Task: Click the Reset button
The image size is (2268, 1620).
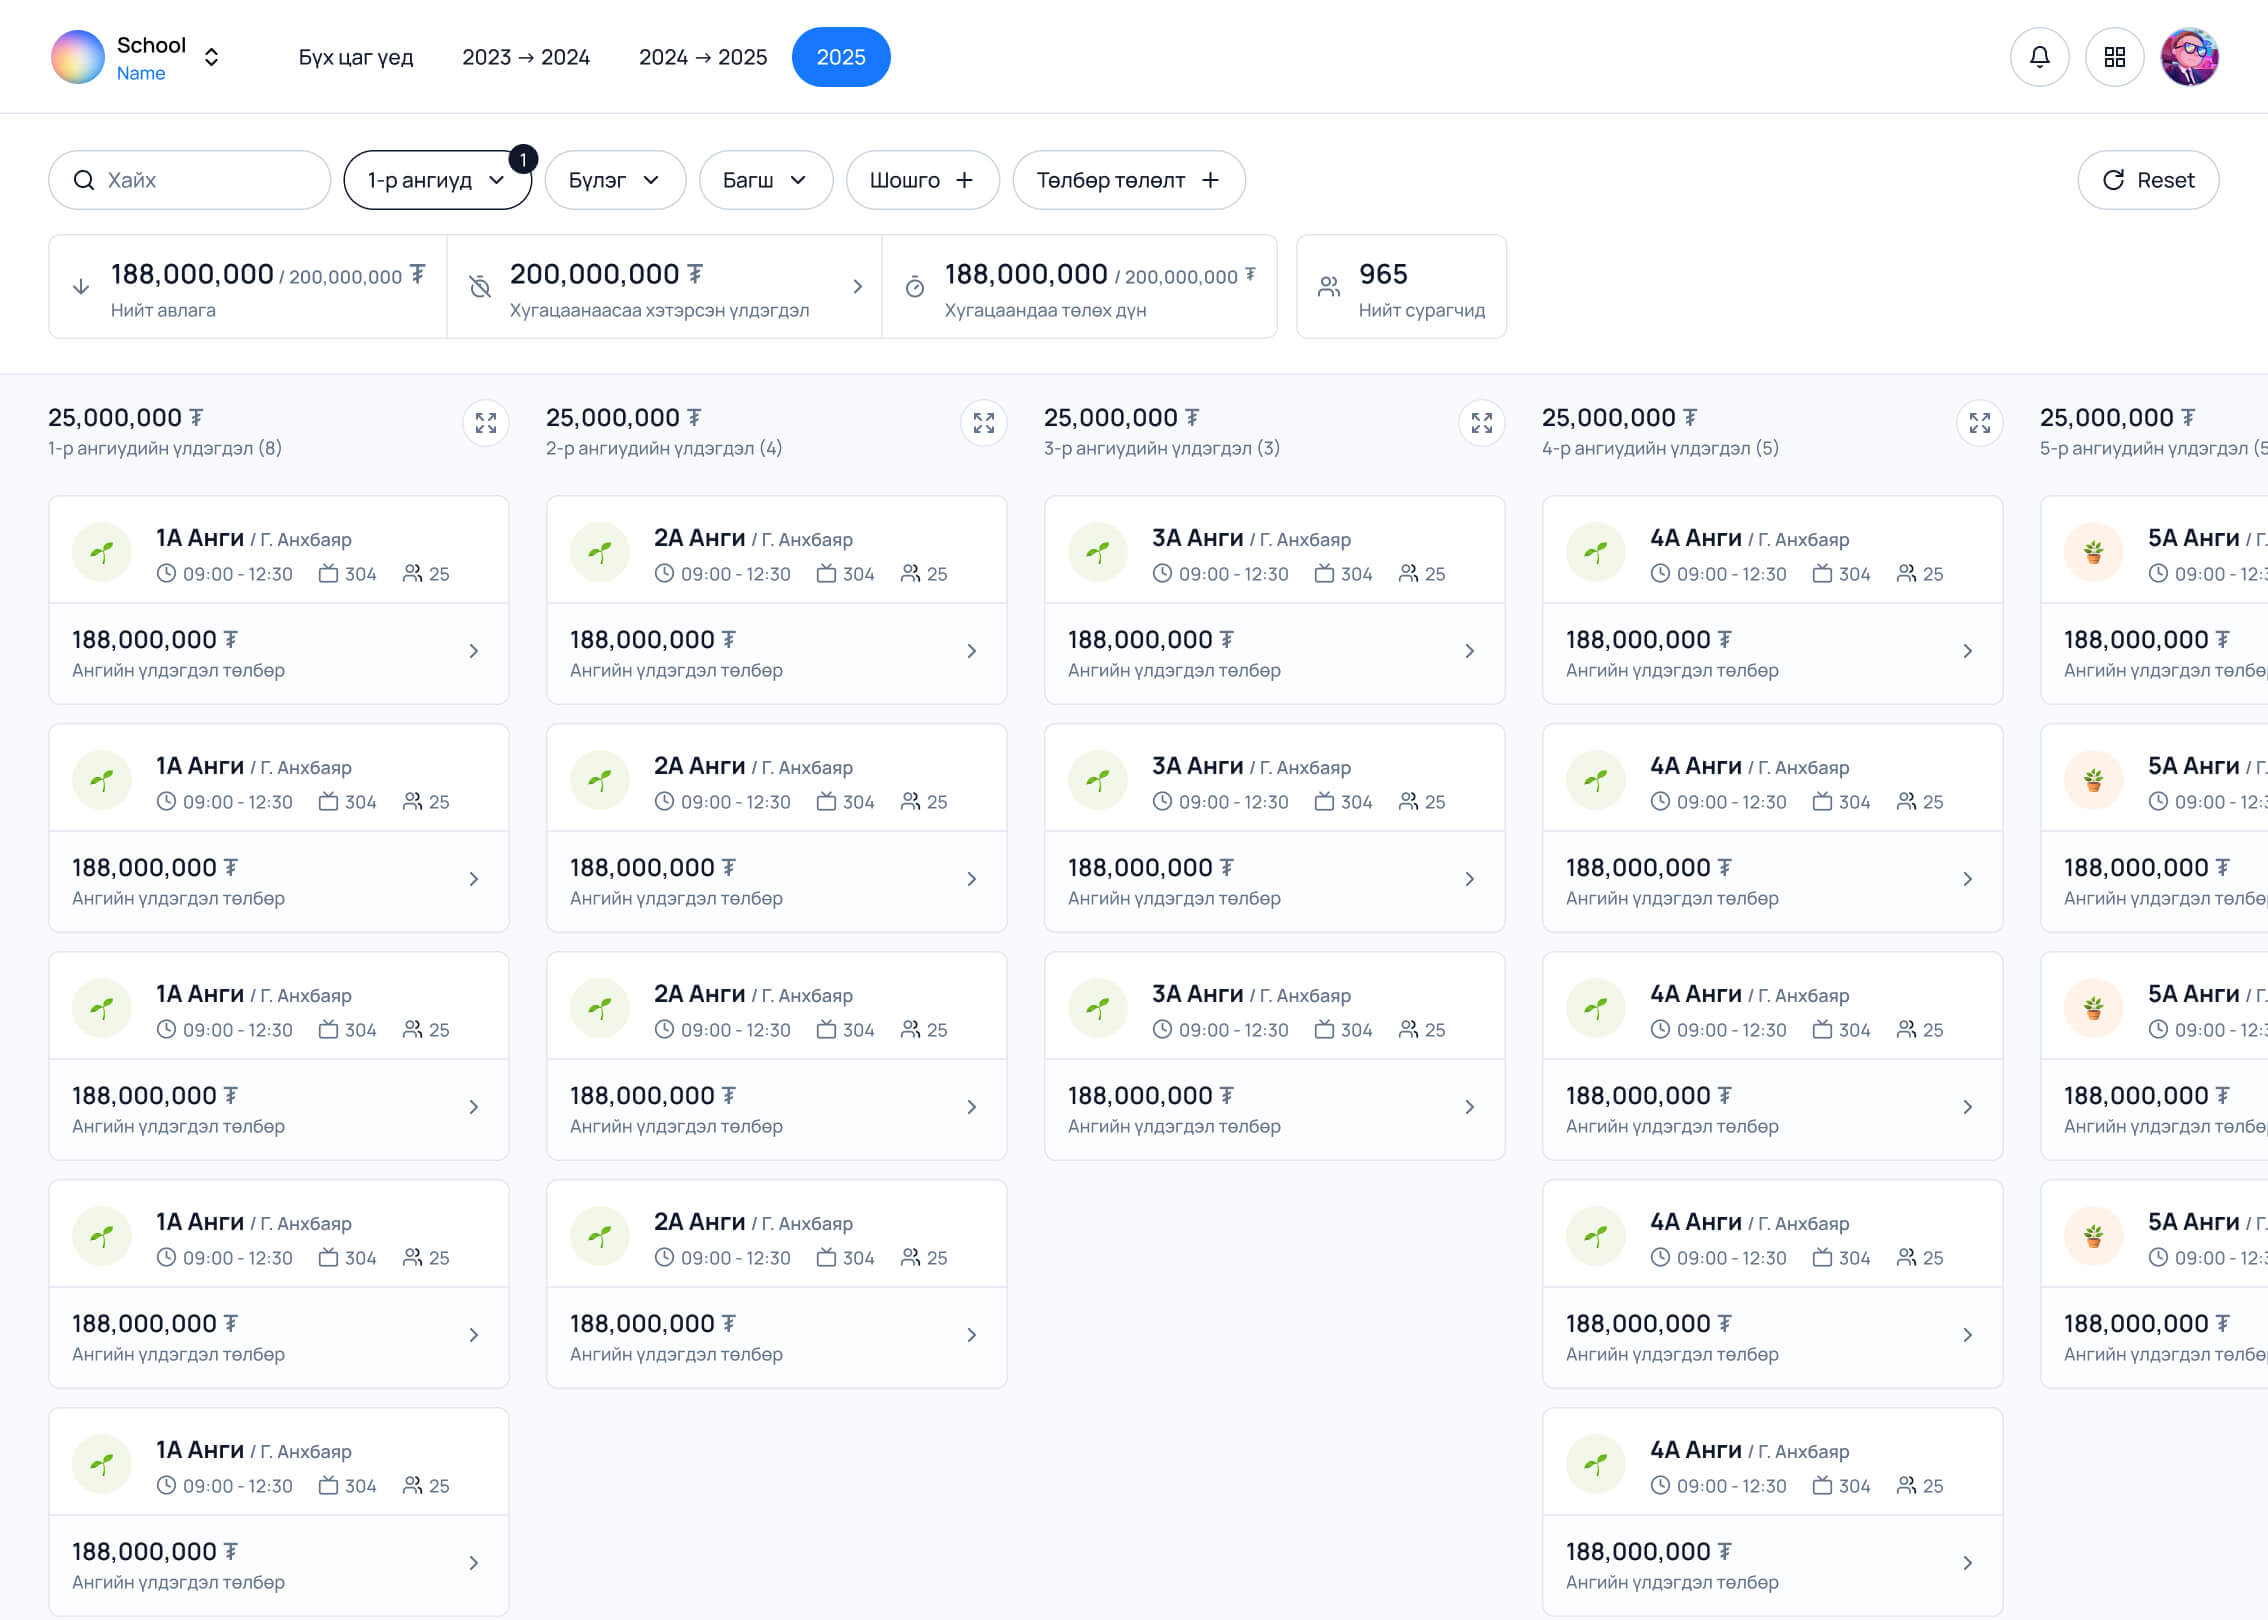Action: coord(2148,180)
